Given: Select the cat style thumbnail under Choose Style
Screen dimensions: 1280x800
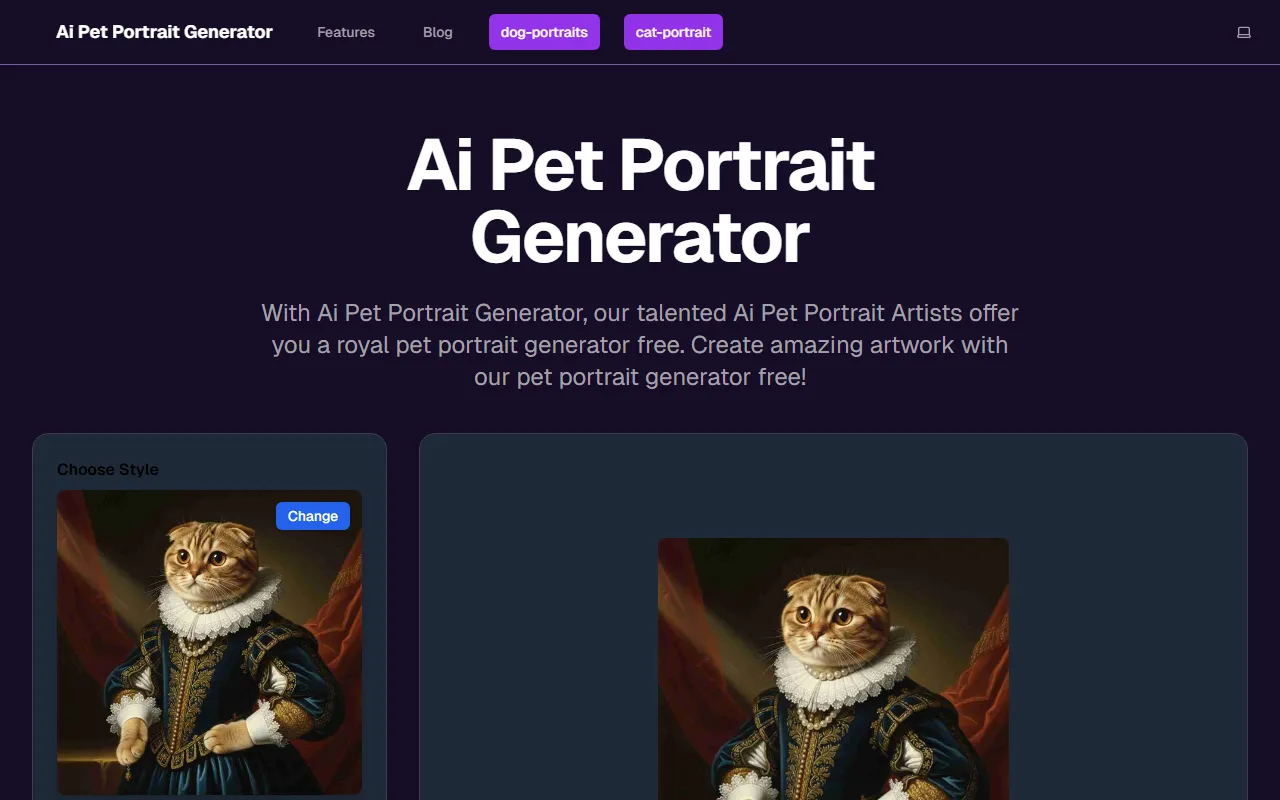Looking at the screenshot, I should pos(209,642).
